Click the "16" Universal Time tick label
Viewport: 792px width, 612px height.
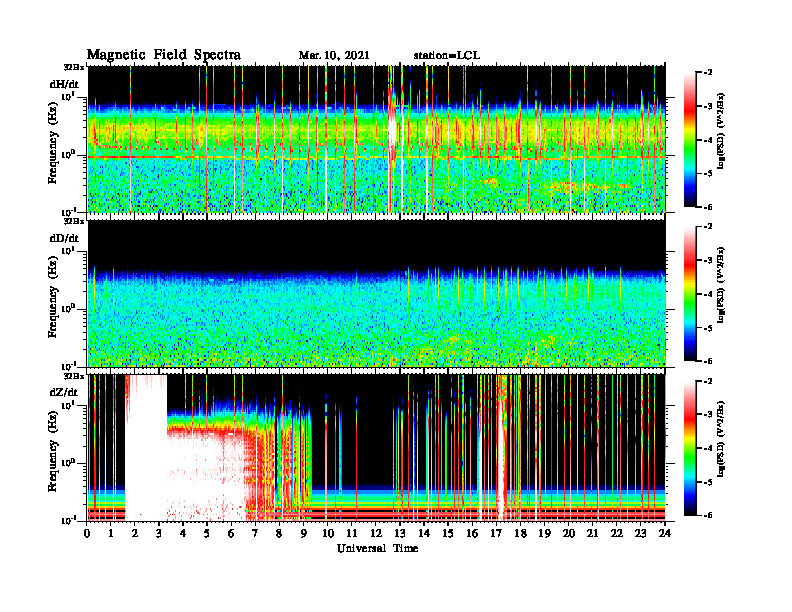coord(472,533)
